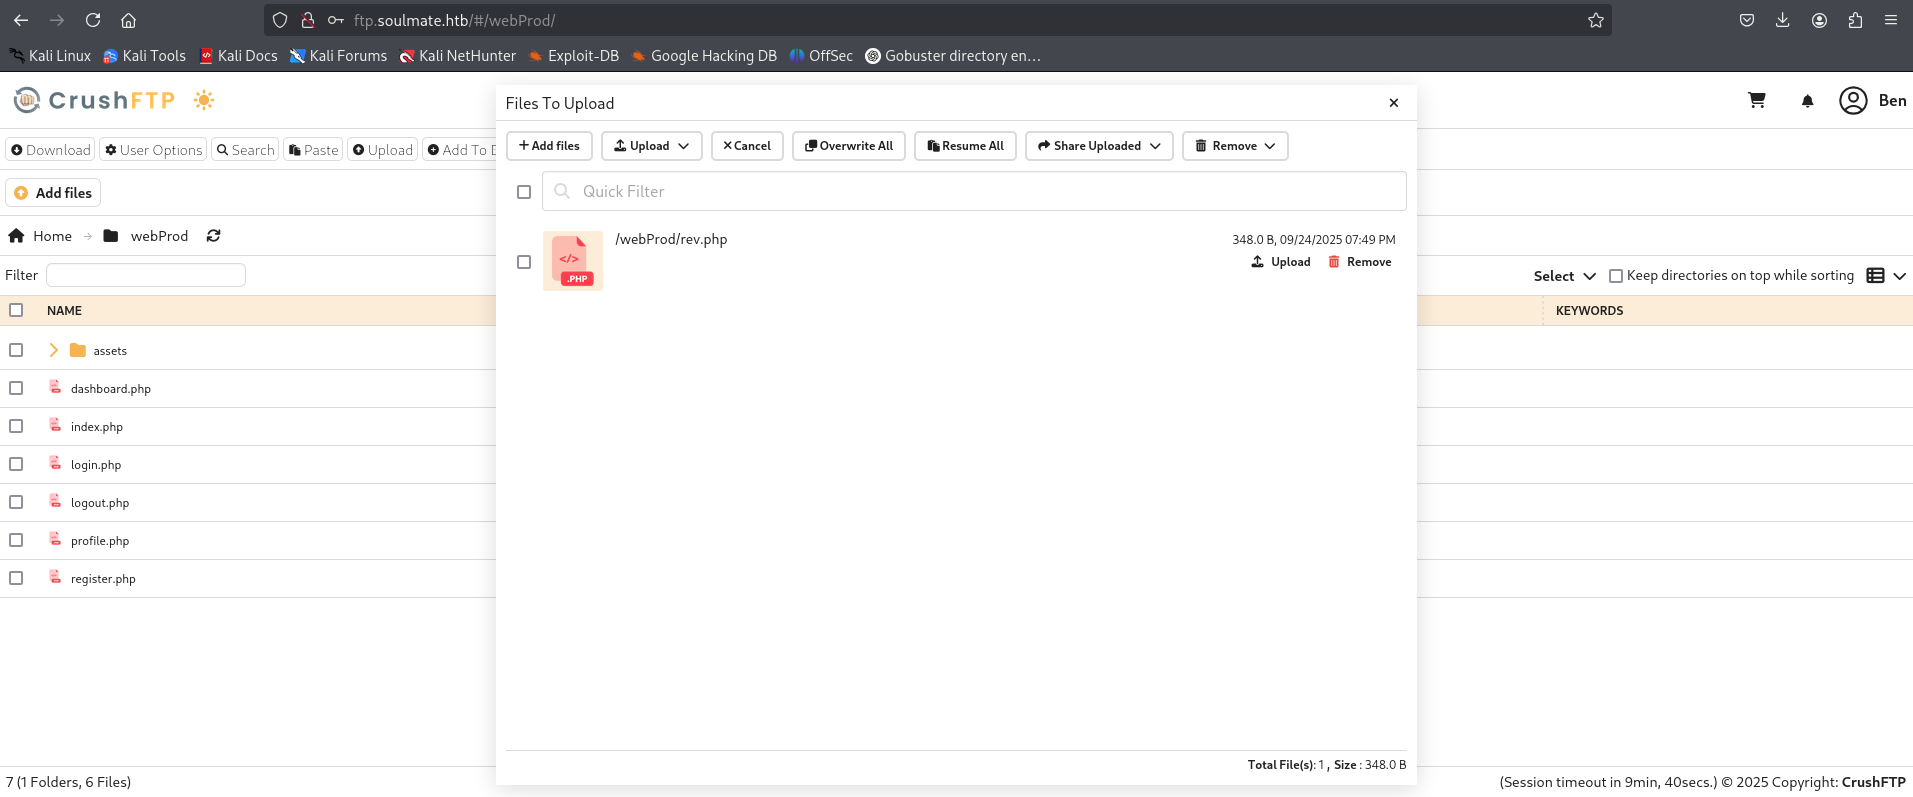Tick the select-all checkbox beside Quick Filter

(x=524, y=192)
